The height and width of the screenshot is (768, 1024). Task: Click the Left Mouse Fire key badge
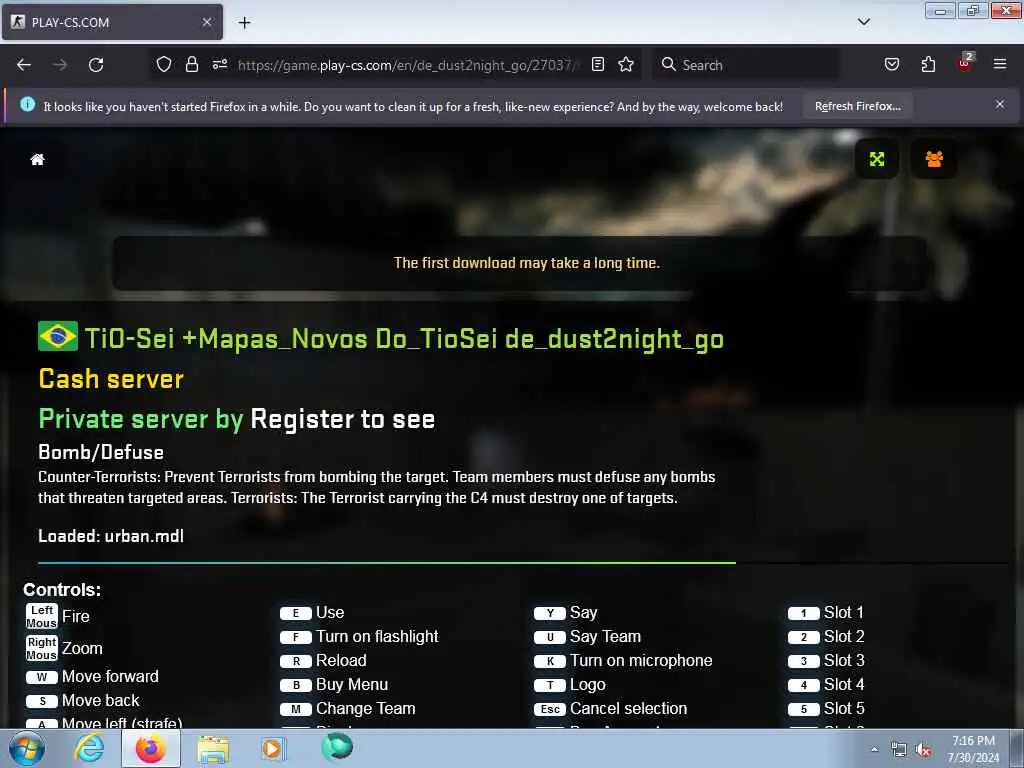42,616
